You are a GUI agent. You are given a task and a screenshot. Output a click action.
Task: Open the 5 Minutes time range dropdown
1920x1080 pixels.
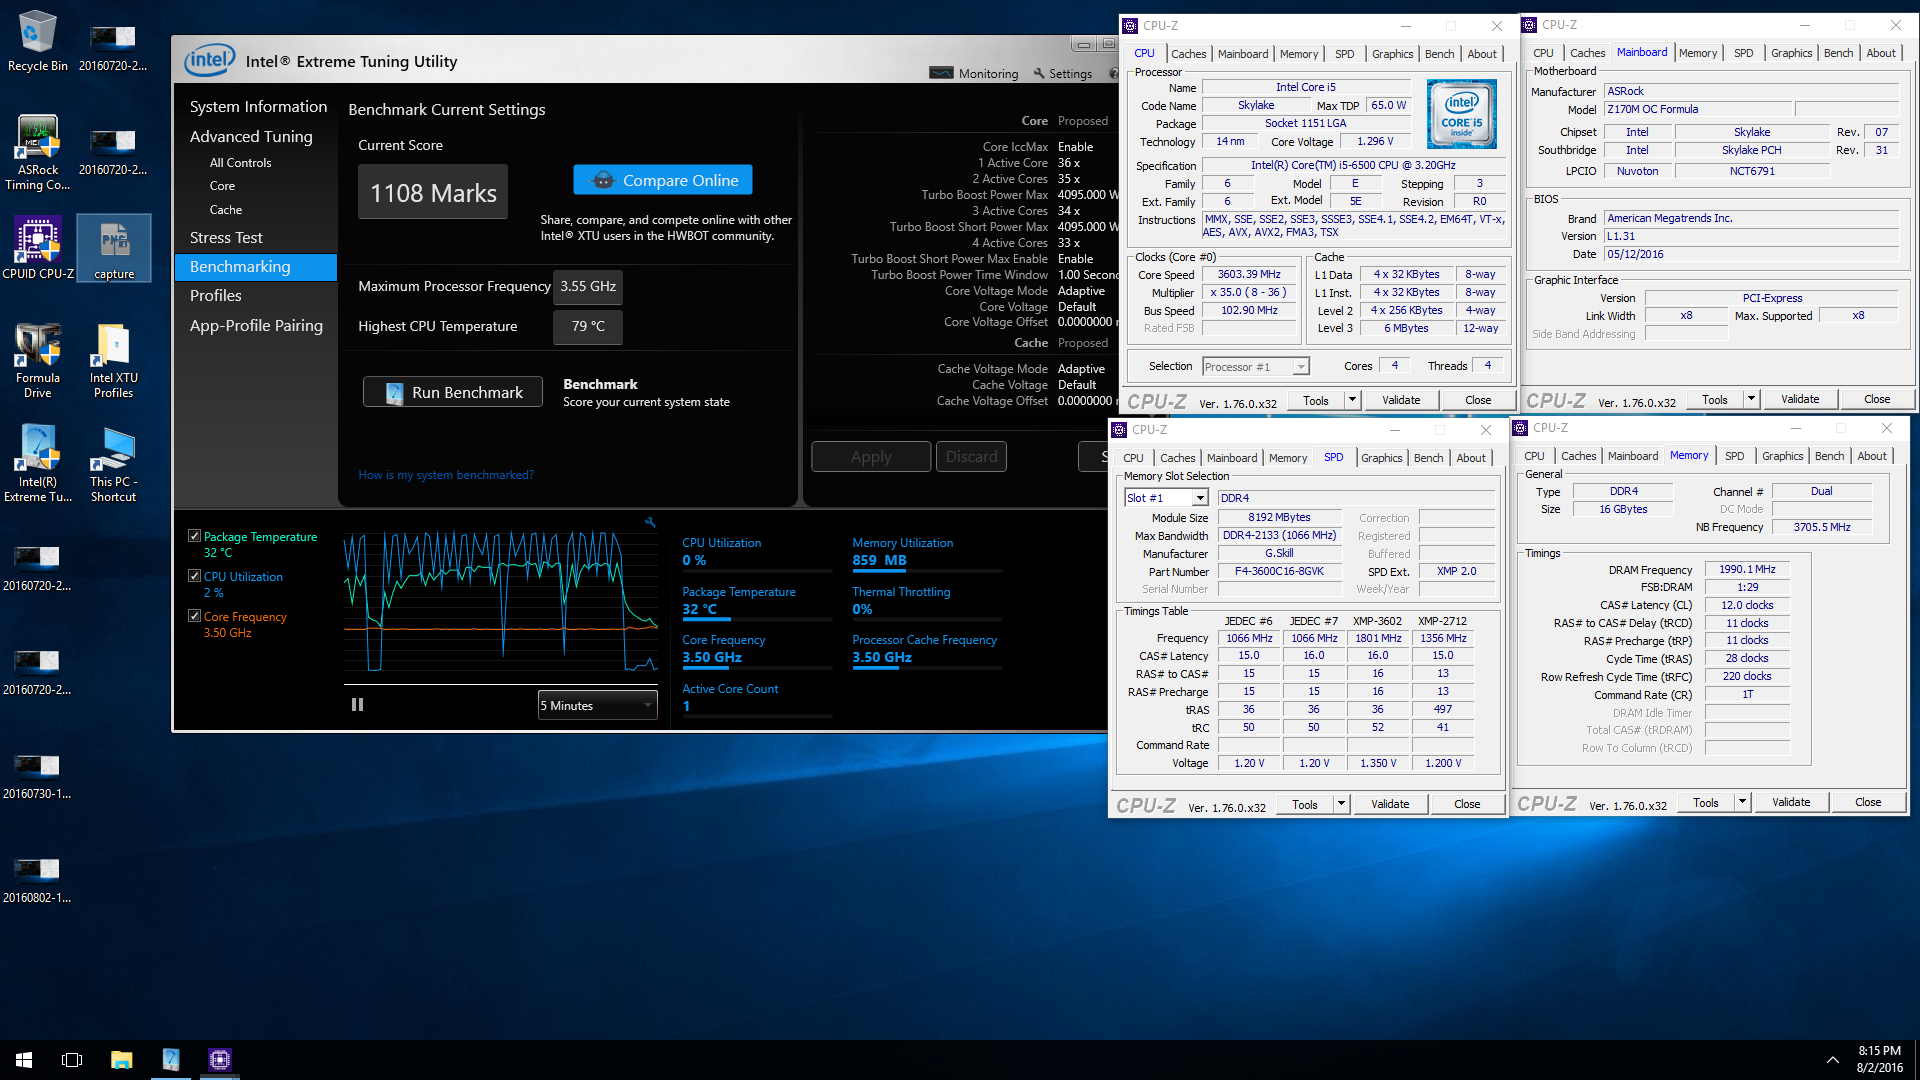(597, 705)
